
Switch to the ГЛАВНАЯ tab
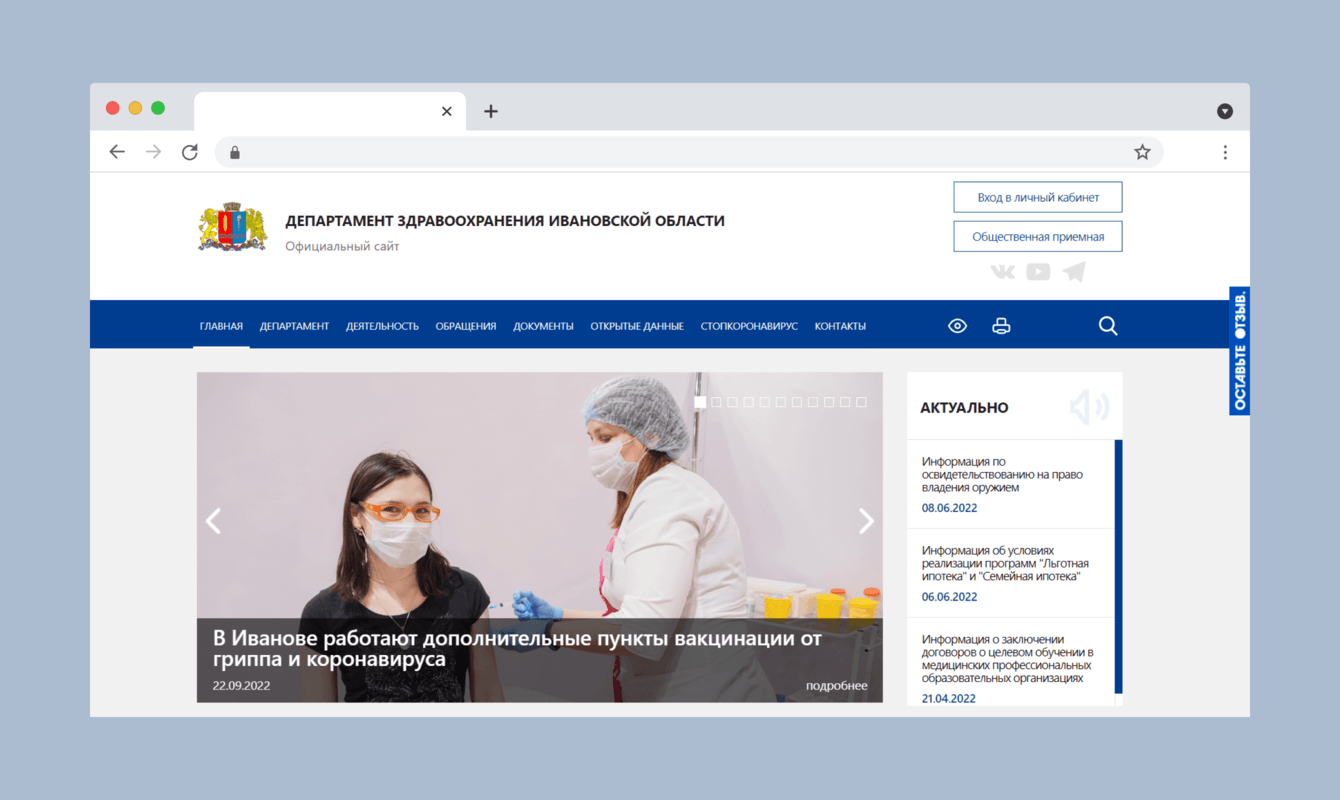tap(221, 325)
